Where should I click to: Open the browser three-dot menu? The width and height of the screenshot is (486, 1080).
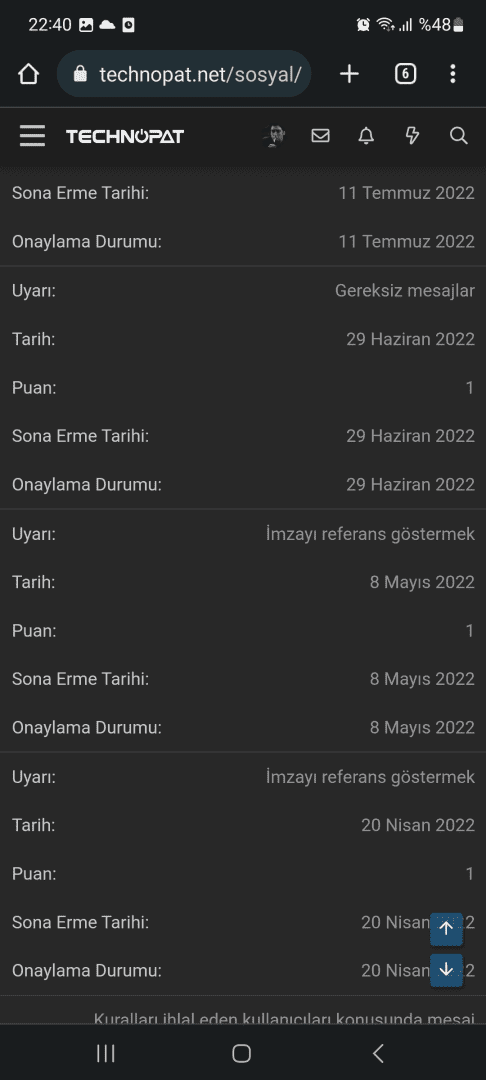(x=452, y=74)
